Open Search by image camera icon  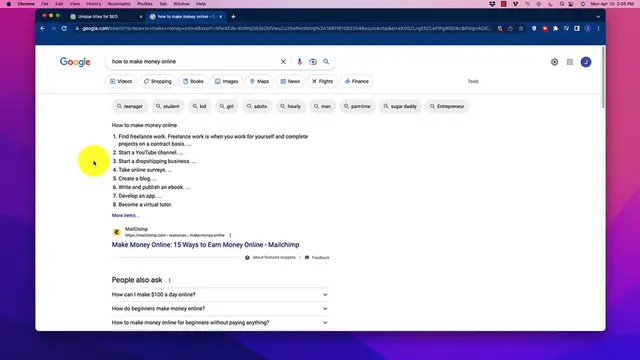313,62
